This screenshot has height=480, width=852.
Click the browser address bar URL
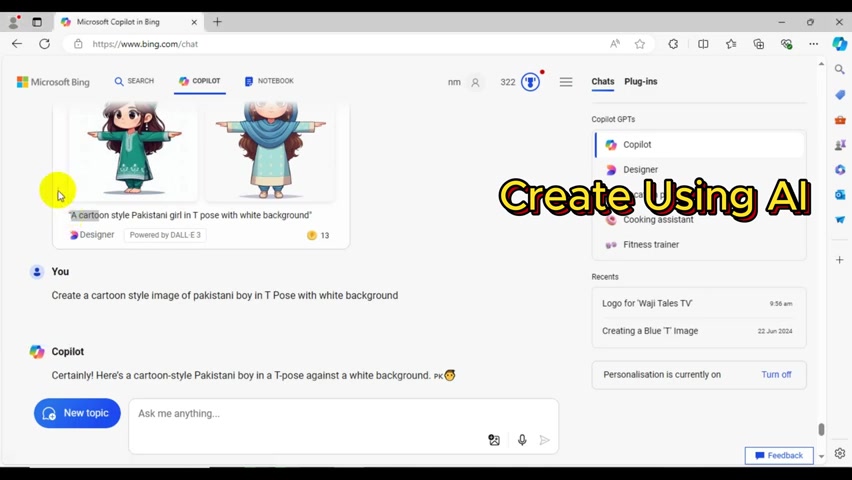(x=145, y=44)
